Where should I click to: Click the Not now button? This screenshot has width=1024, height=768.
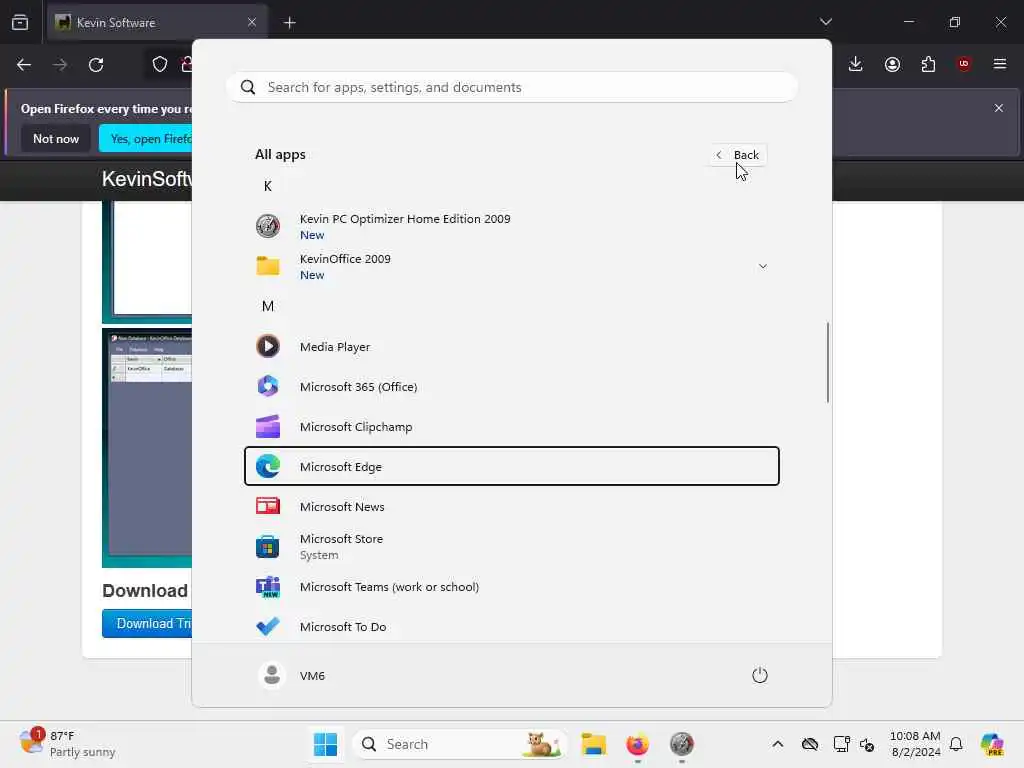click(x=56, y=138)
